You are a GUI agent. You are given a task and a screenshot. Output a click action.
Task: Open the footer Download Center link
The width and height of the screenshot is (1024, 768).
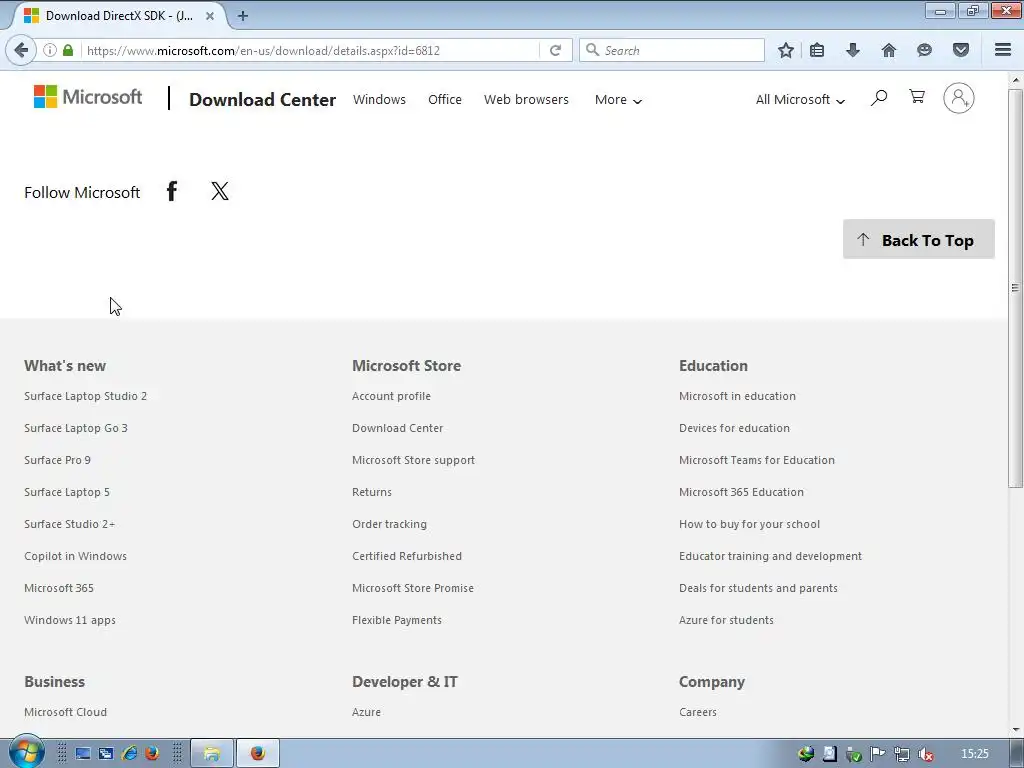click(398, 428)
